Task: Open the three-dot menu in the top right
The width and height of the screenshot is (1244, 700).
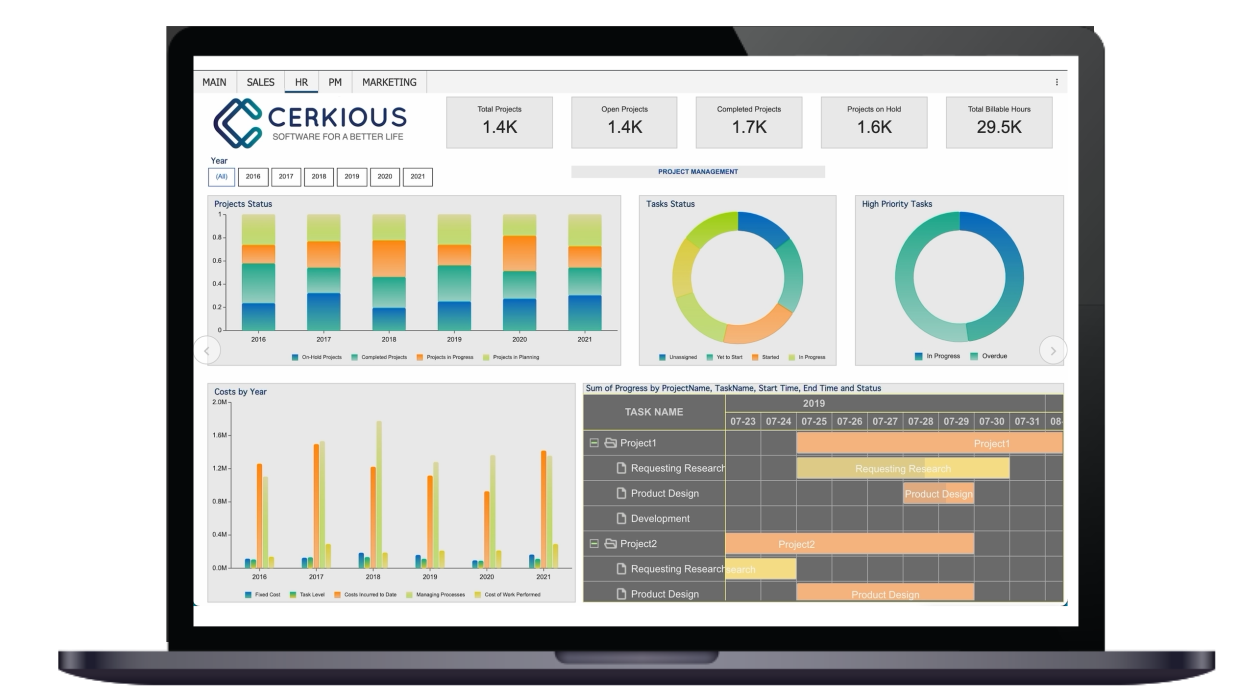Action: click(1059, 80)
